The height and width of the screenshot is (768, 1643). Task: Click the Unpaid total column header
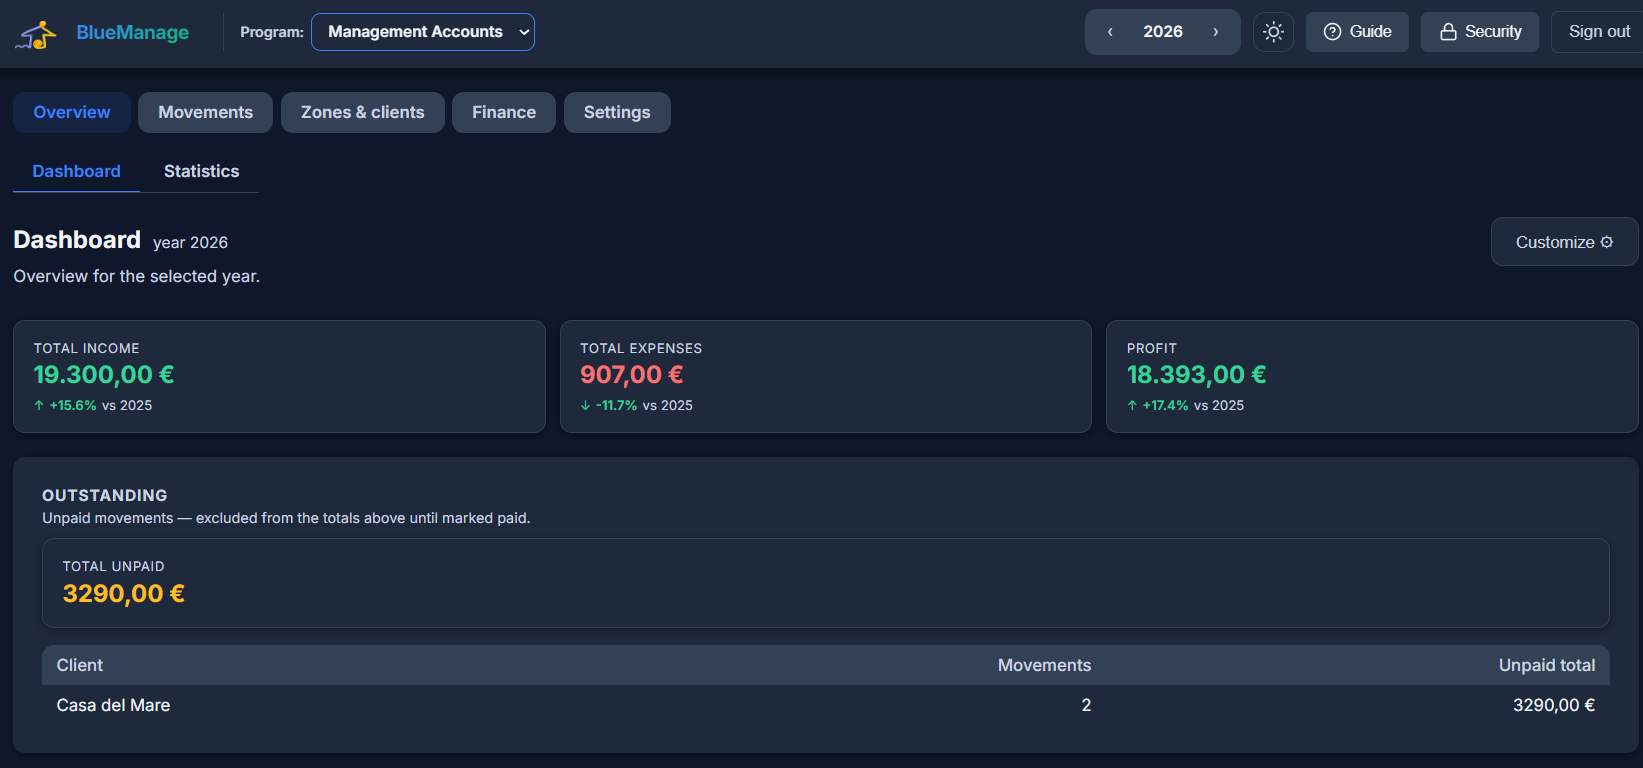pyautogui.click(x=1547, y=665)
